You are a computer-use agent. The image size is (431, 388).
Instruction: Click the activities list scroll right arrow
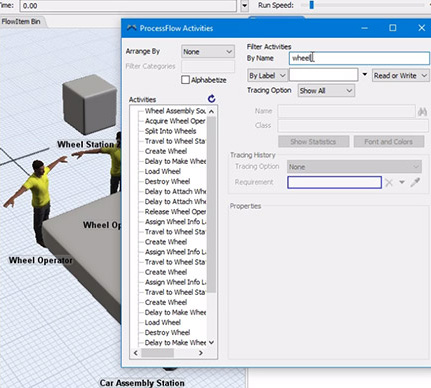tap(201, 353)
